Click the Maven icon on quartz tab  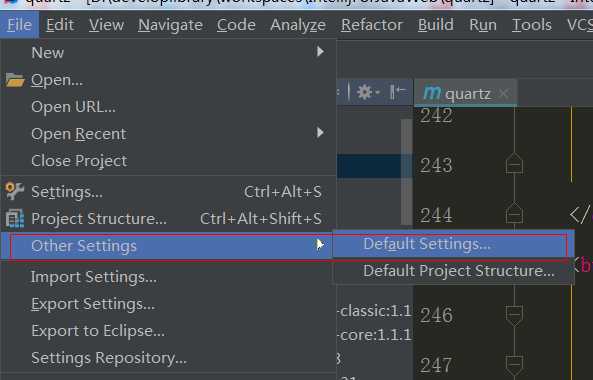[x=432, y=93]
